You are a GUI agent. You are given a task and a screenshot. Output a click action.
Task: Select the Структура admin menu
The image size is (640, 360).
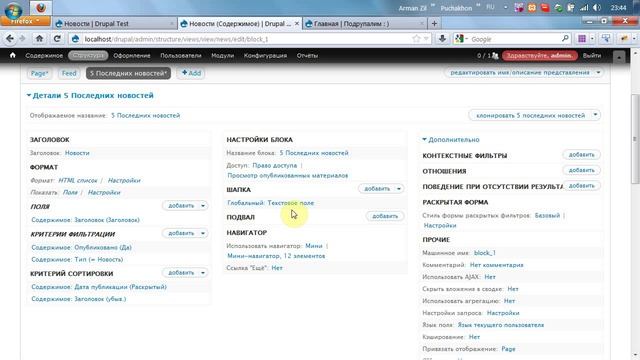[x=88, y=56]
